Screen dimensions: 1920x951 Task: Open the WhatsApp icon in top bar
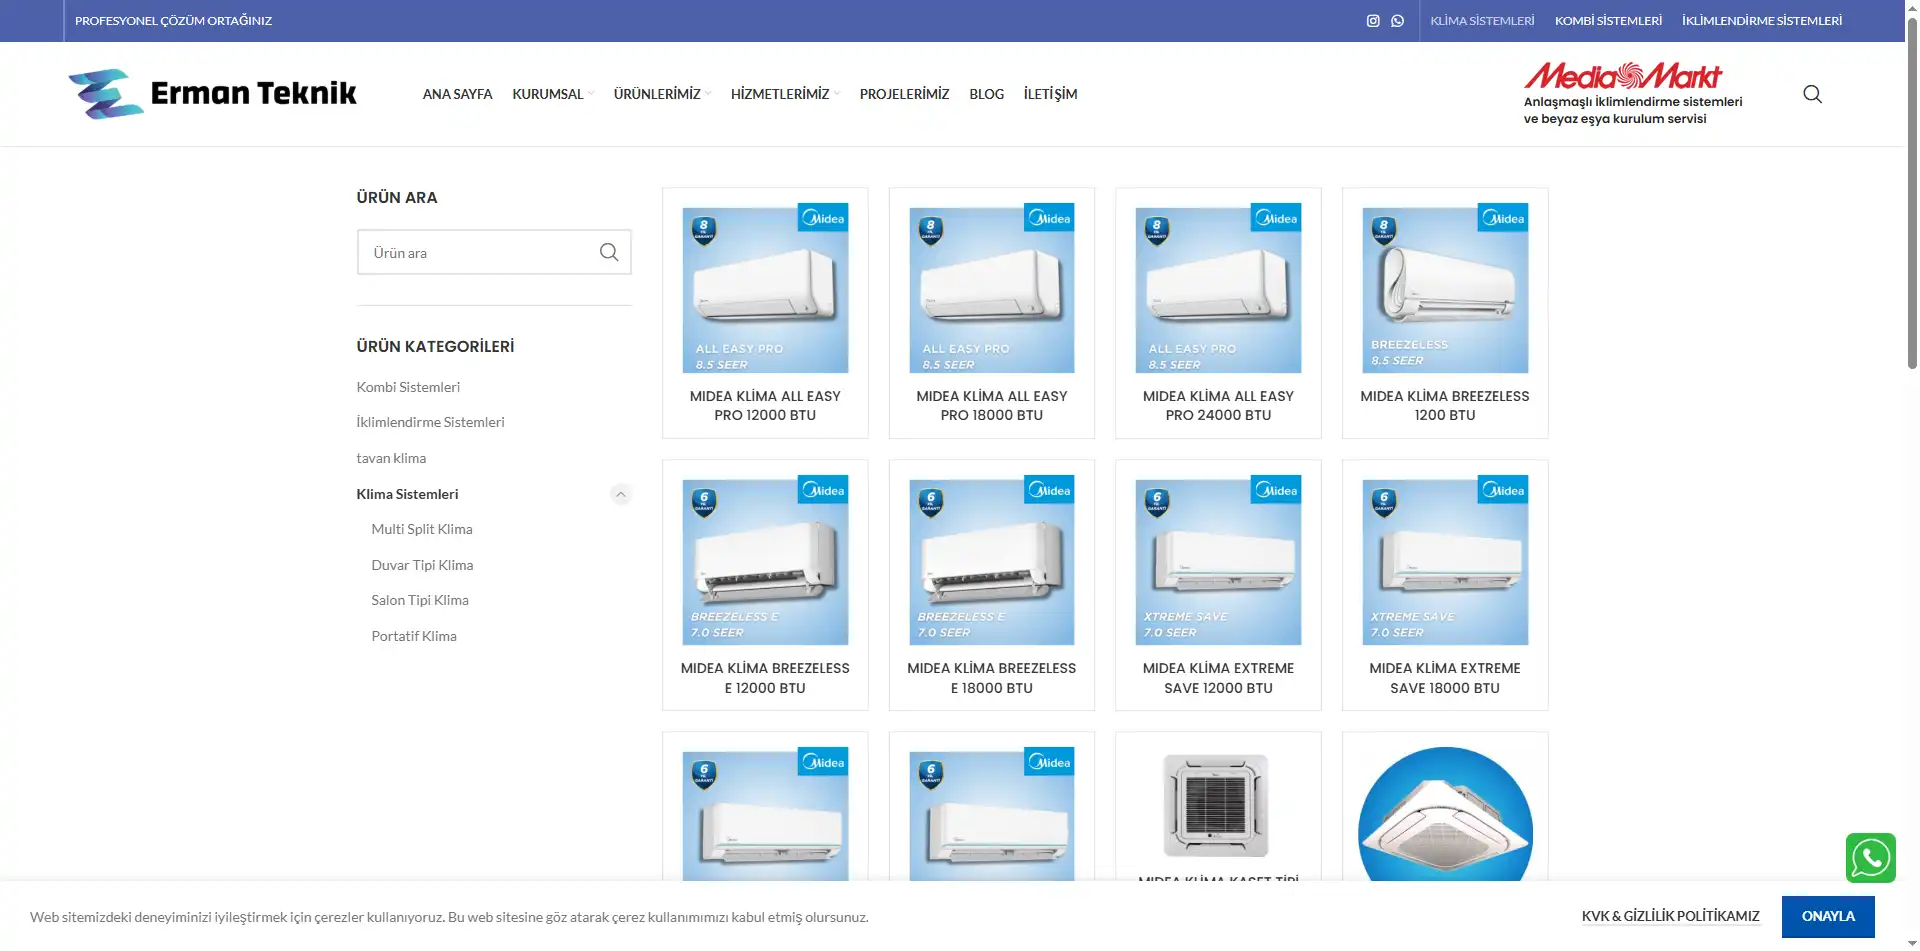(1397, 21)
